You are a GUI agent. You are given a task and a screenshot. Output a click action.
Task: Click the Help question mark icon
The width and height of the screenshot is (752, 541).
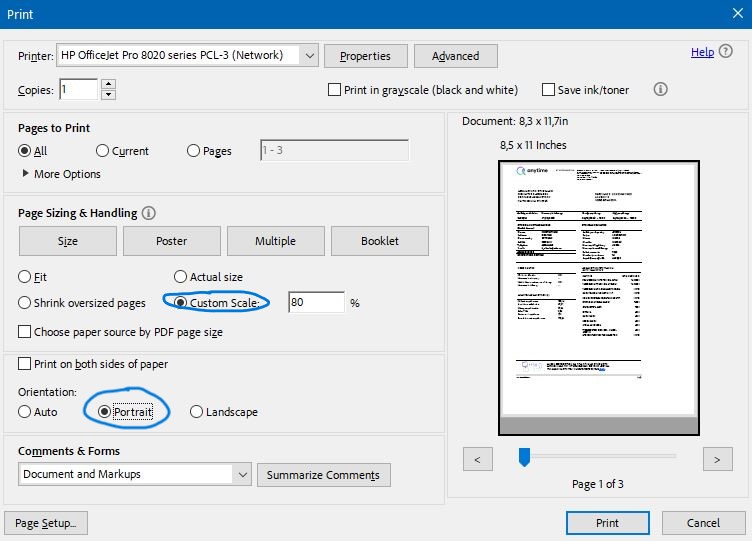coord(726,52)
